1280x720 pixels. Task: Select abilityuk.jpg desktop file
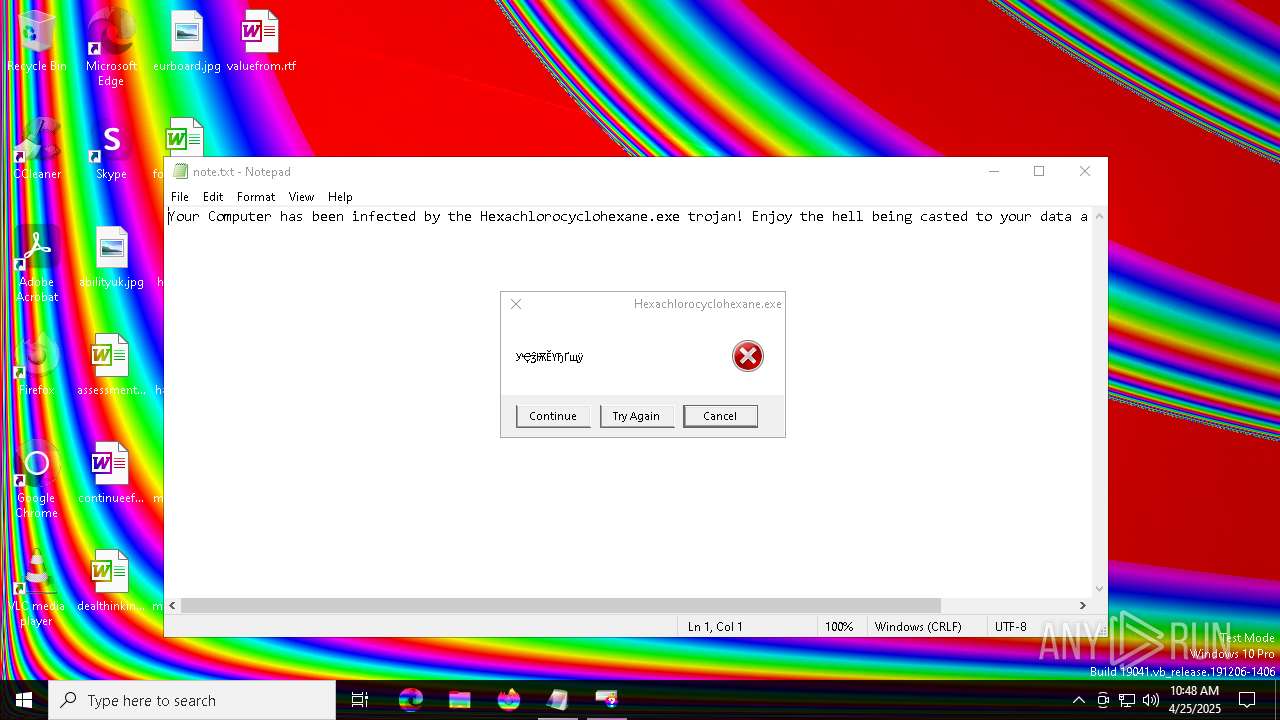[111, 258]
